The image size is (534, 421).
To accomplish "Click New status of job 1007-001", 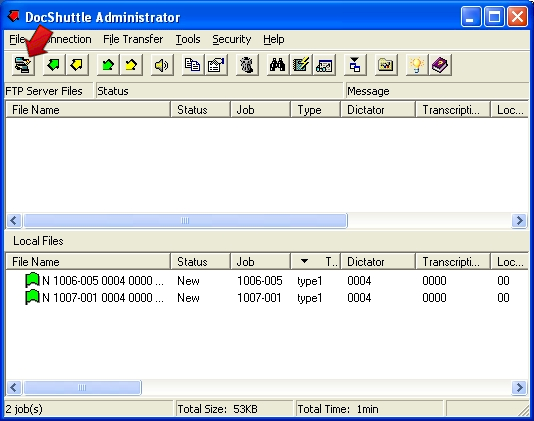I will (x=188, y=298).
